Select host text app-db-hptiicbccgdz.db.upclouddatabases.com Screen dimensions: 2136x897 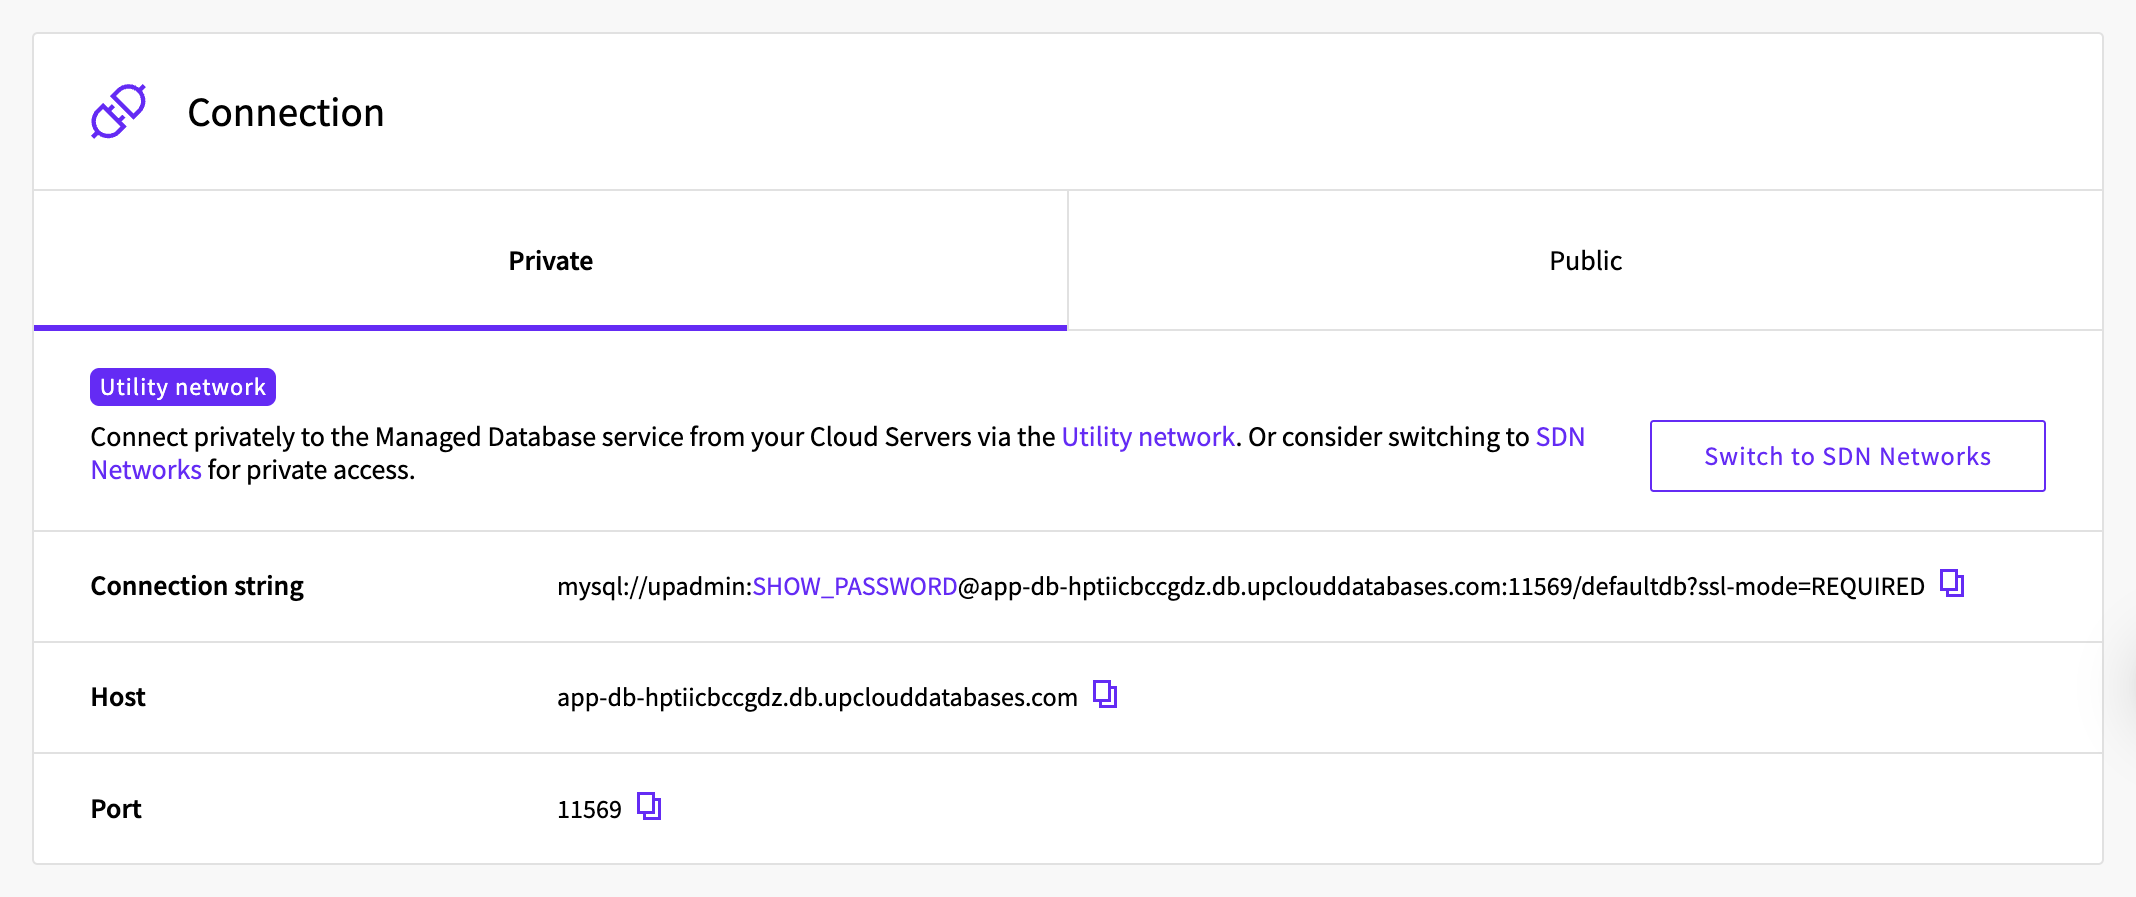pyautogui.click(x=817, y=697)
